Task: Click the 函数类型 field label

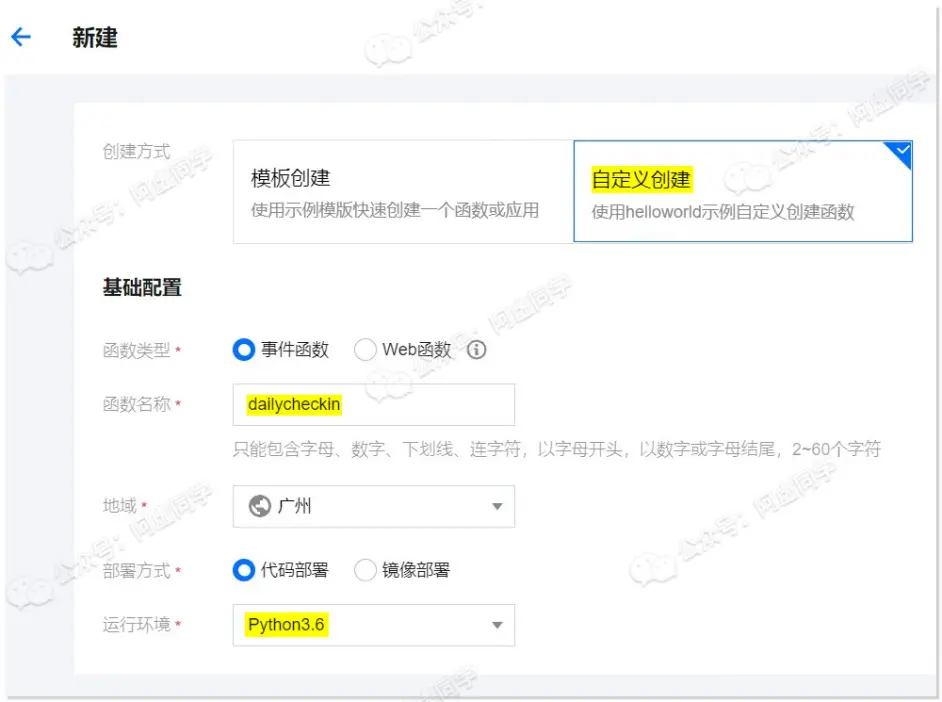Action: click(137, 350)
